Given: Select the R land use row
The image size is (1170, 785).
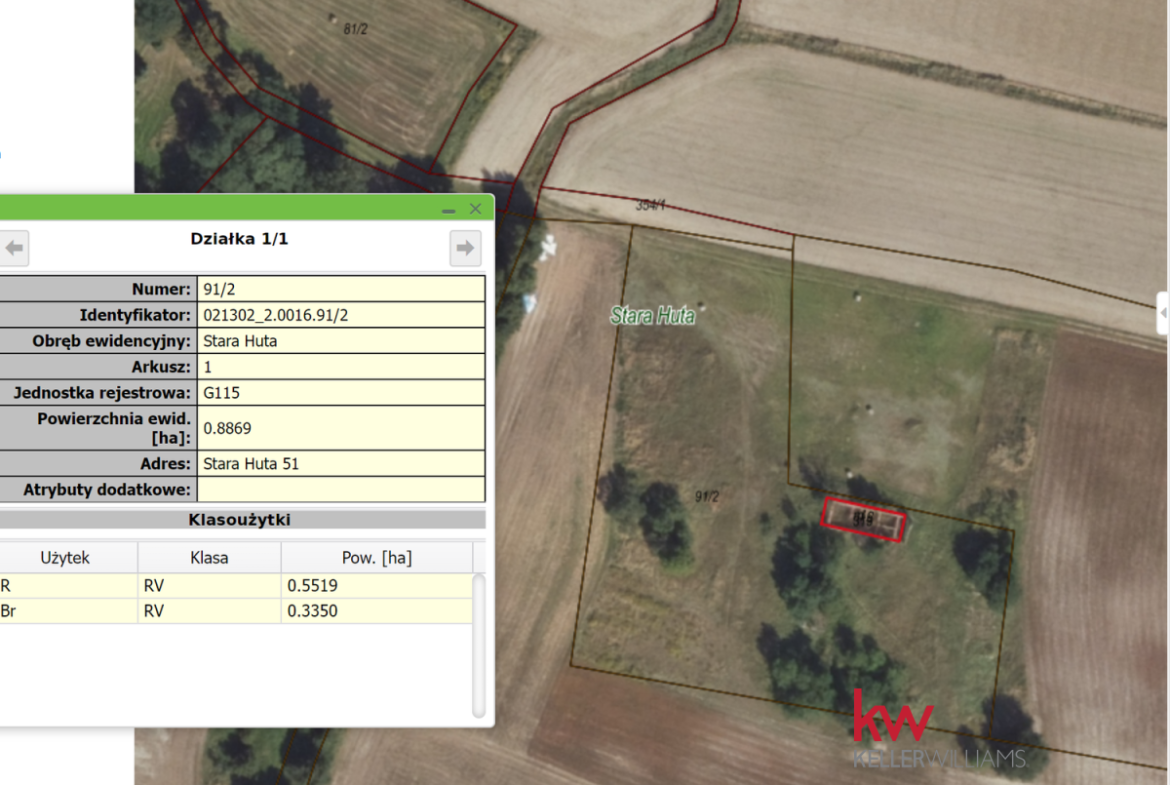Looking at the screenshot, I should pos(235,586).
